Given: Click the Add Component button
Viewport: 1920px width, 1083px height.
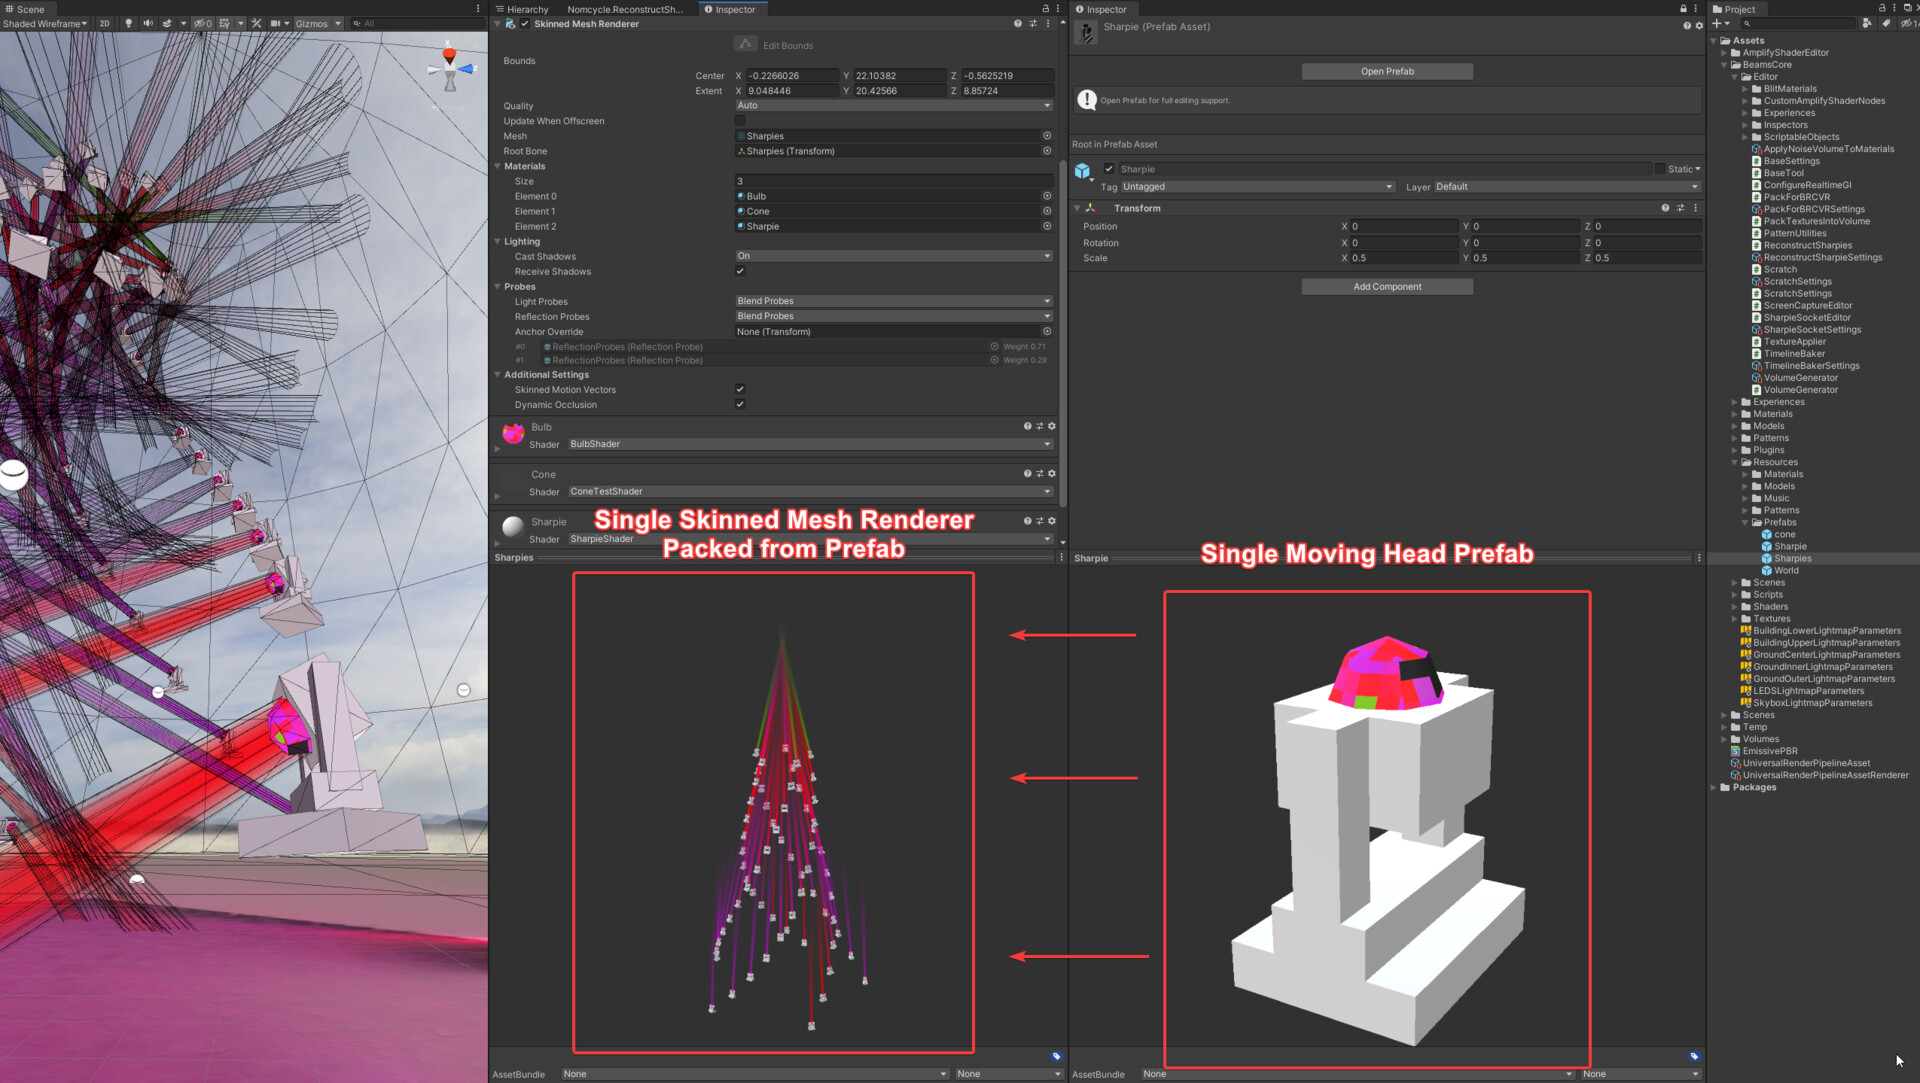Looking at the screenshot, I should coord(1386,286).
